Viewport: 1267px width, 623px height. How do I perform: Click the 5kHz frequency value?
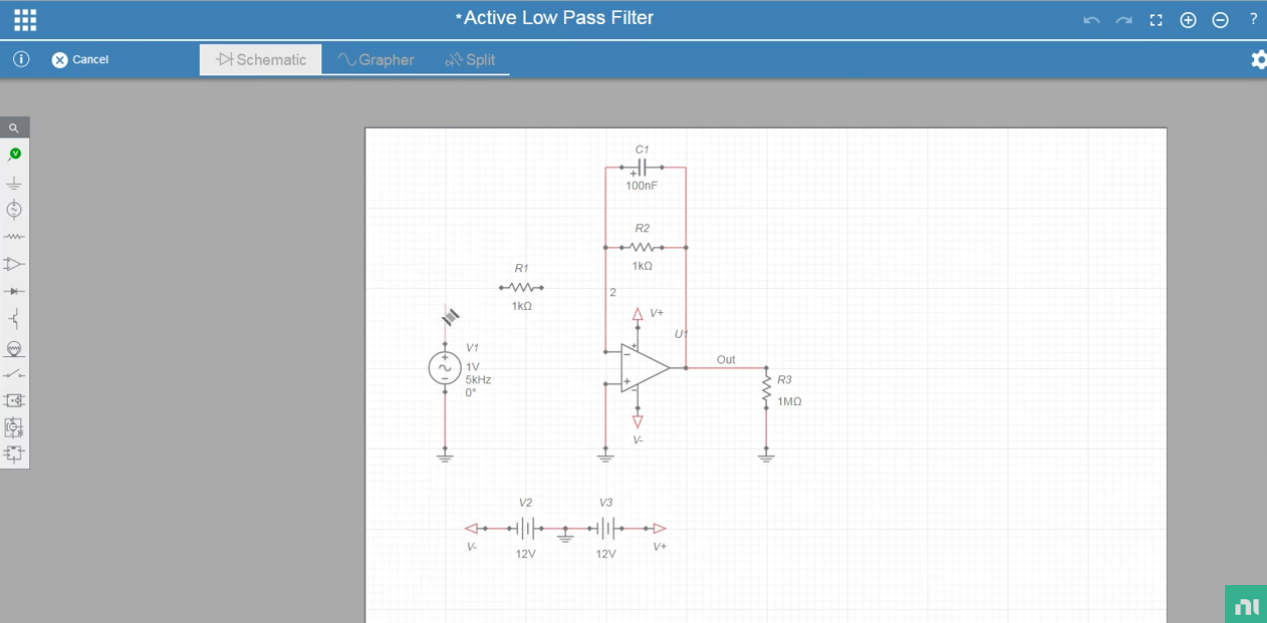[478, 380]
